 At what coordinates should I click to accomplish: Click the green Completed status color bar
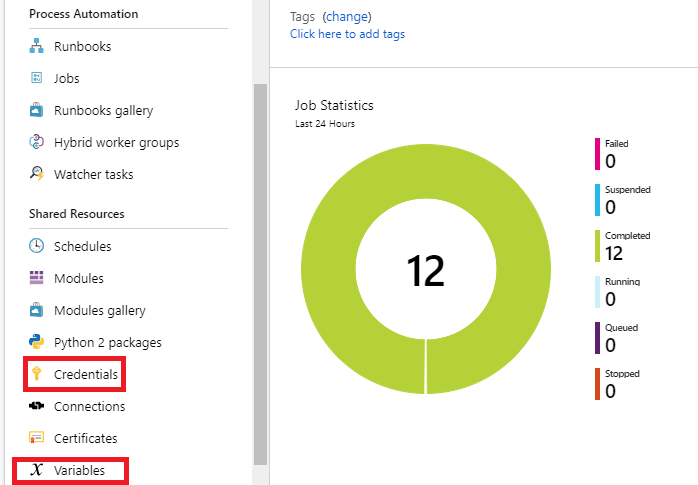pyautogui.click(x=598, y=246)
